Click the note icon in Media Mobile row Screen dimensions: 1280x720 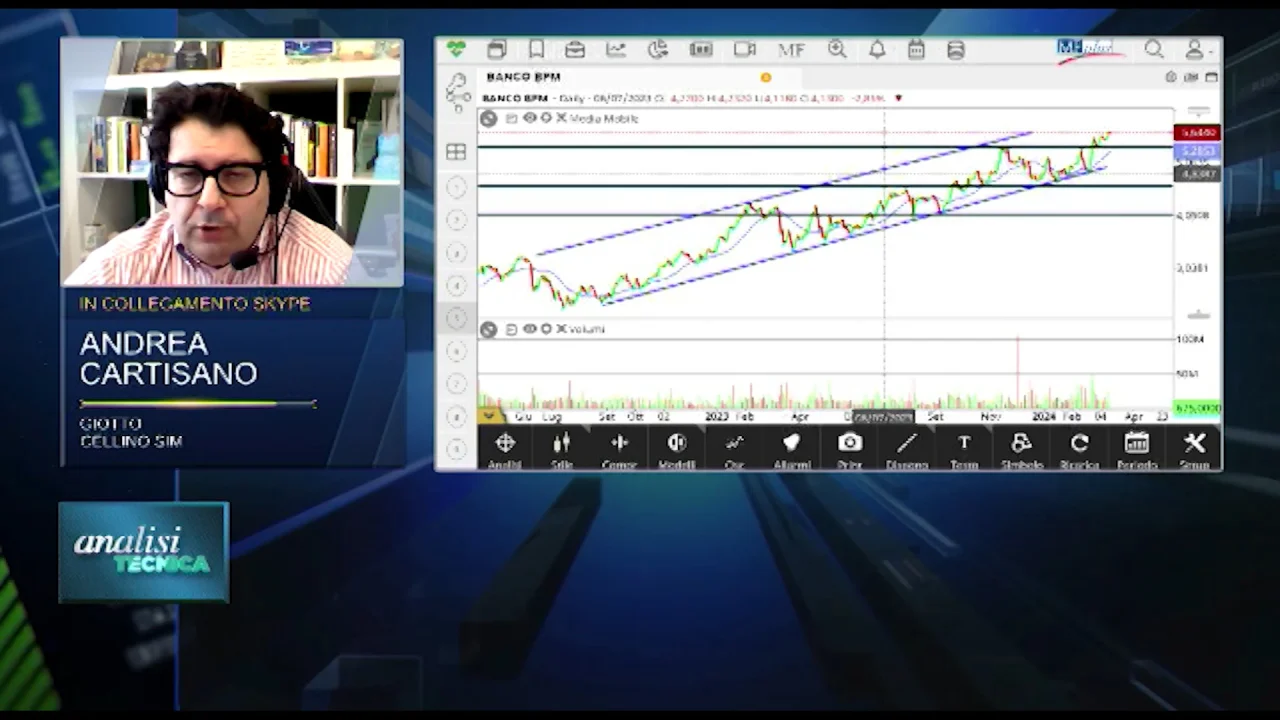coord(511,118)
